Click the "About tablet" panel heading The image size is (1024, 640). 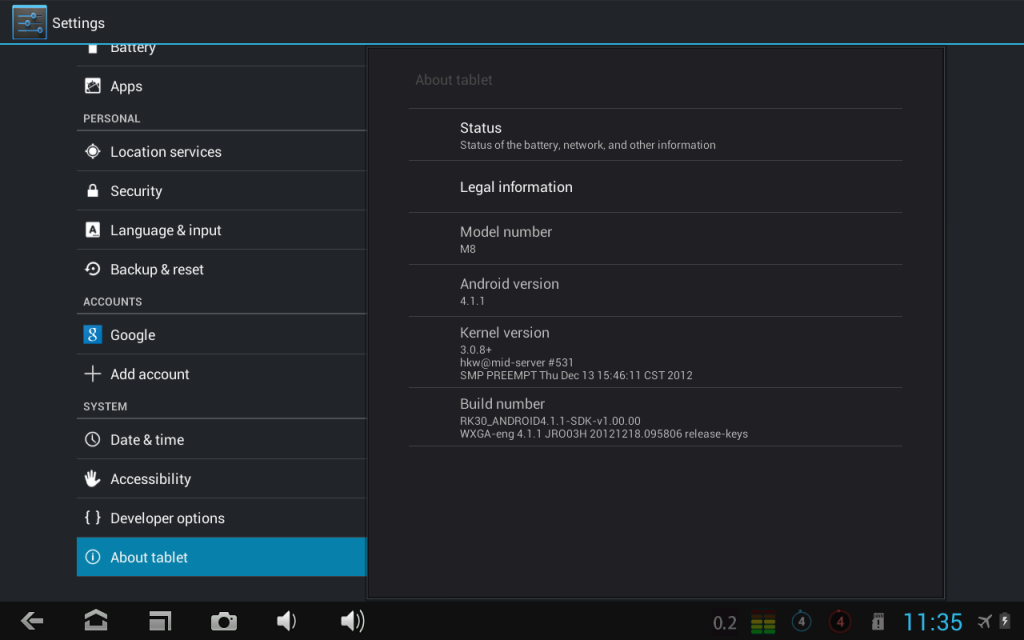[x=454, y=80]
